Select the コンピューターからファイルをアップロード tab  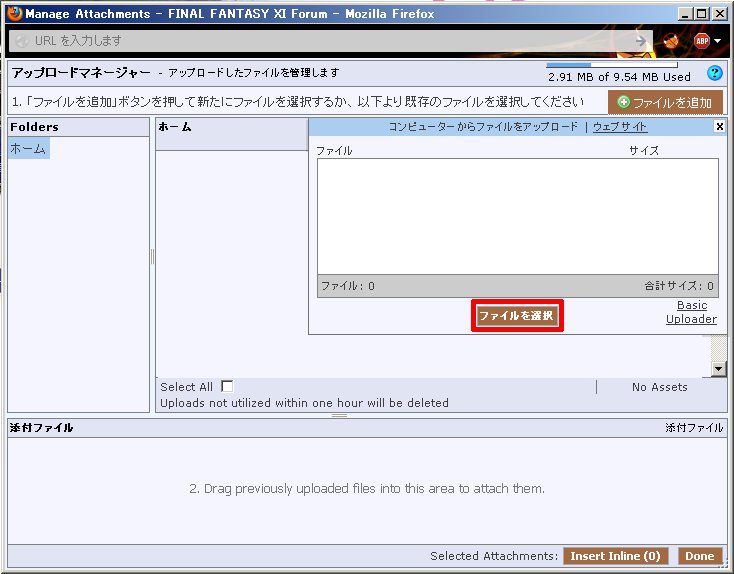[483, 127]
